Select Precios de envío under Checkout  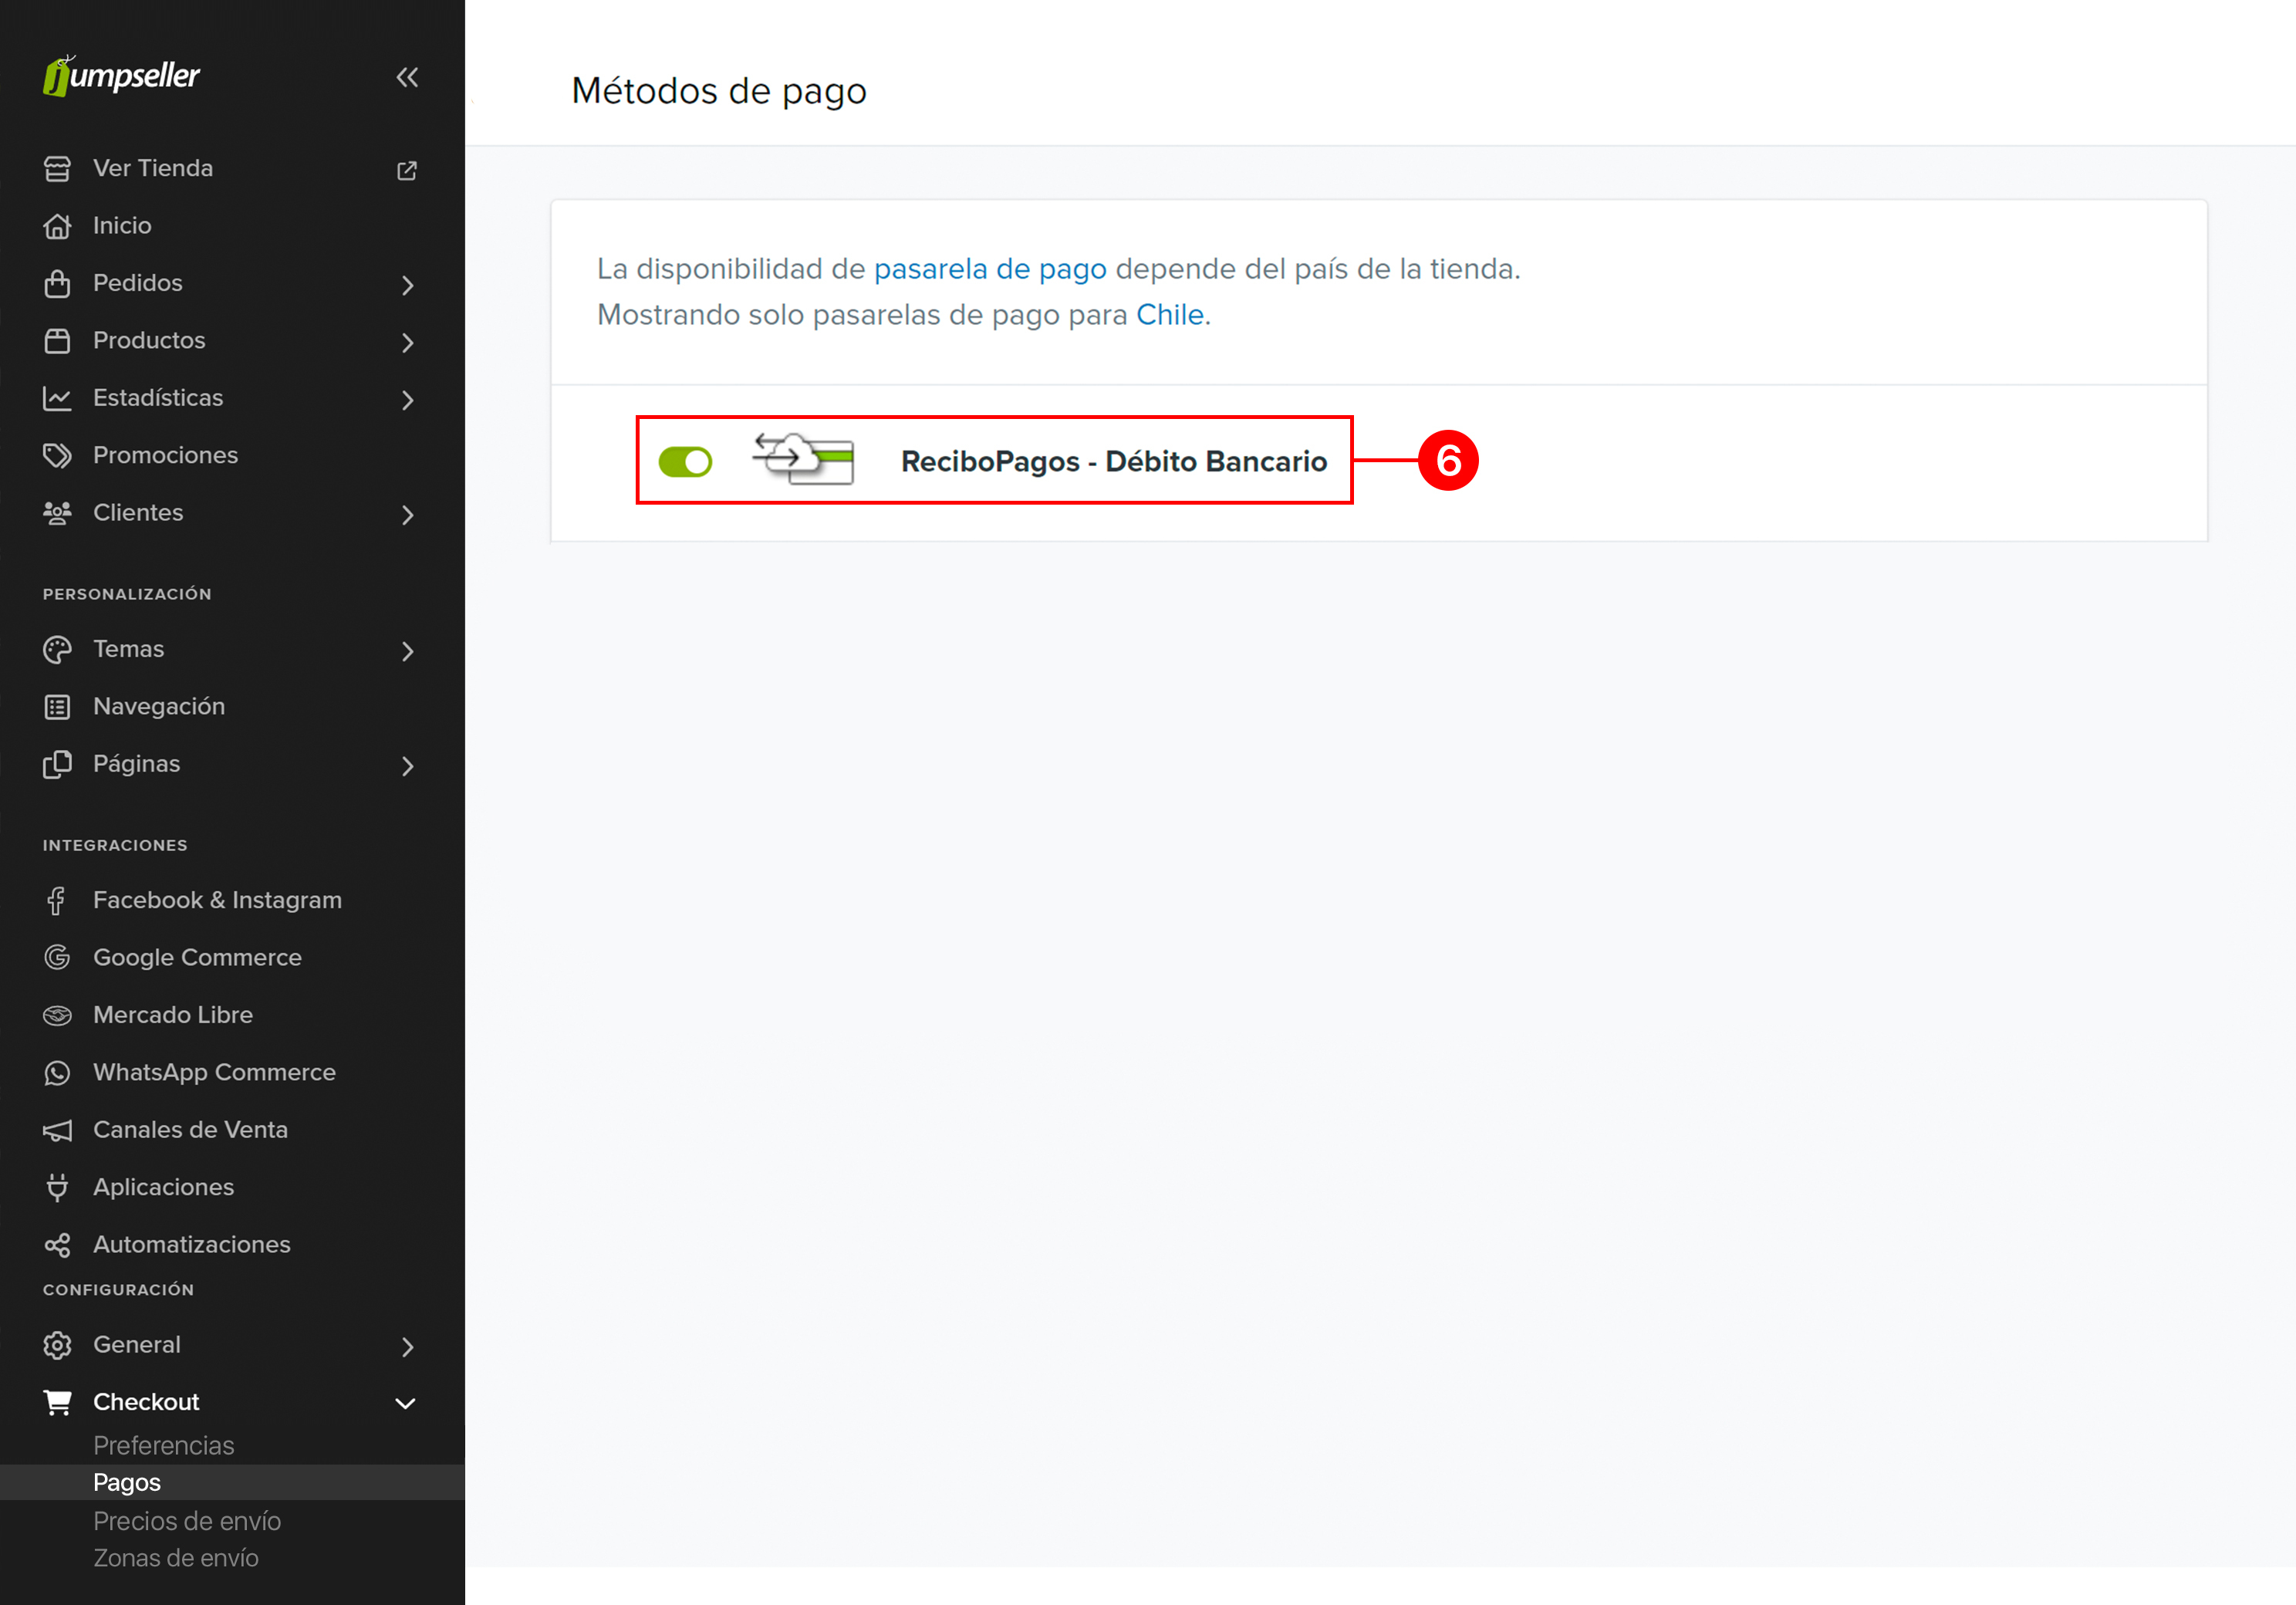click(187, 1521)
